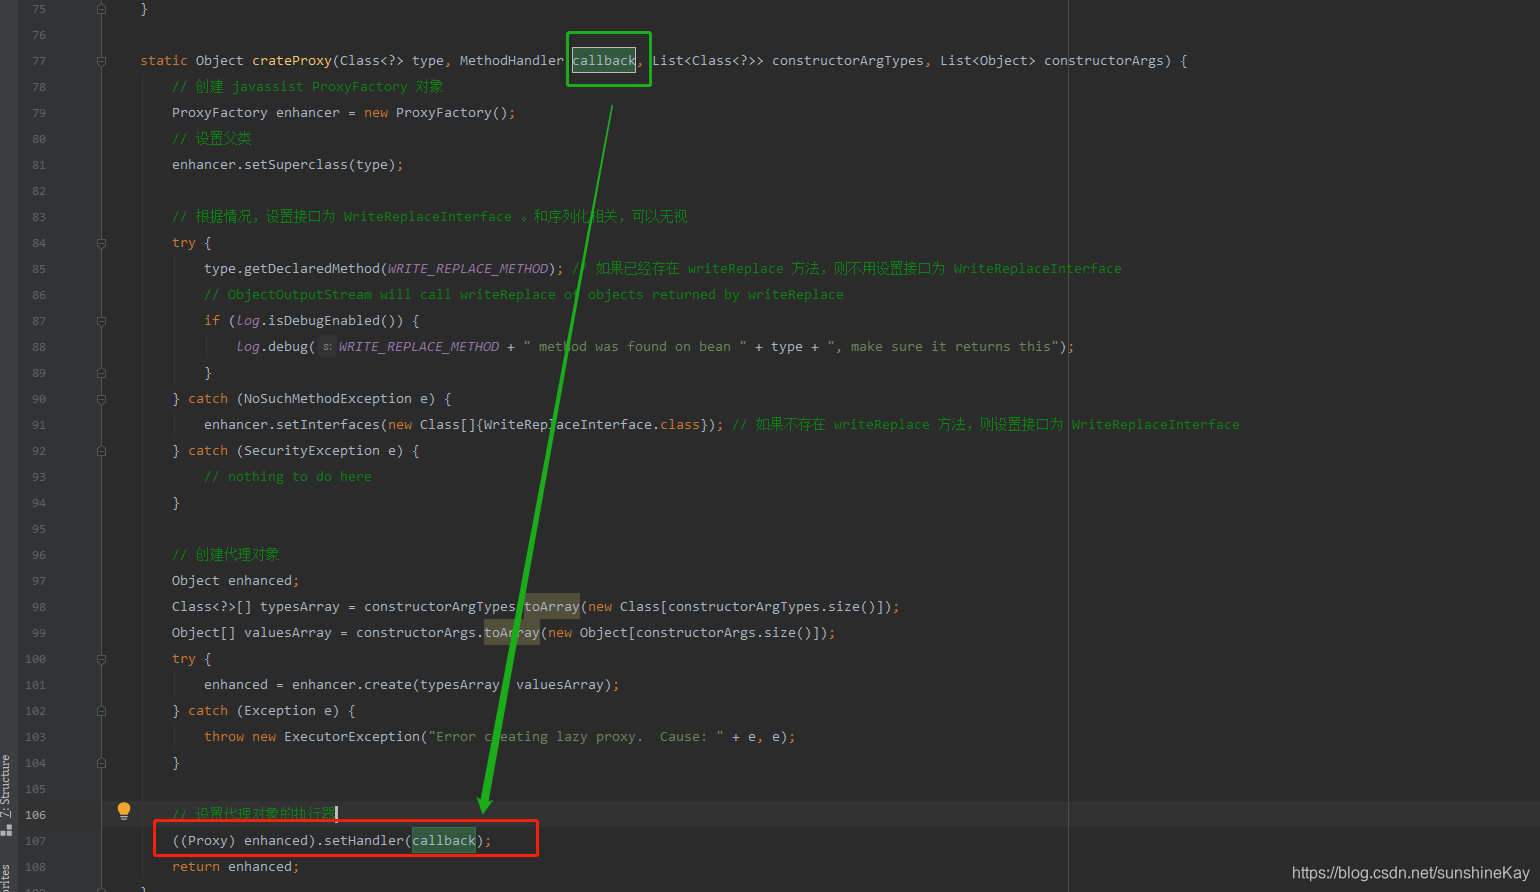Fold the SecurityException catch block

(x=101, y=451)
